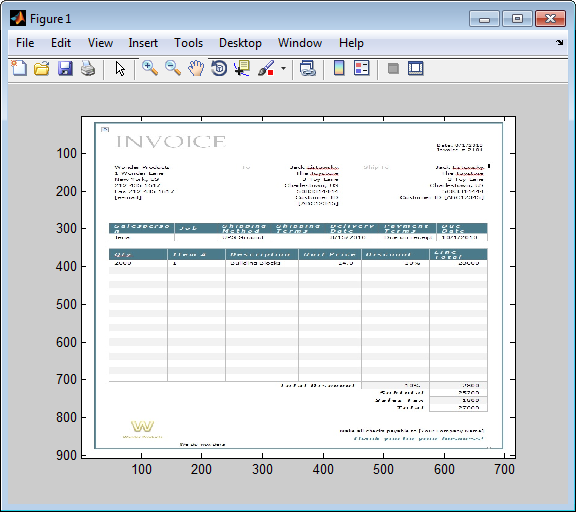Open the View menu
The width and height of the screenshot is (576, 512).
pyautogui.click(x=100, y=43)
